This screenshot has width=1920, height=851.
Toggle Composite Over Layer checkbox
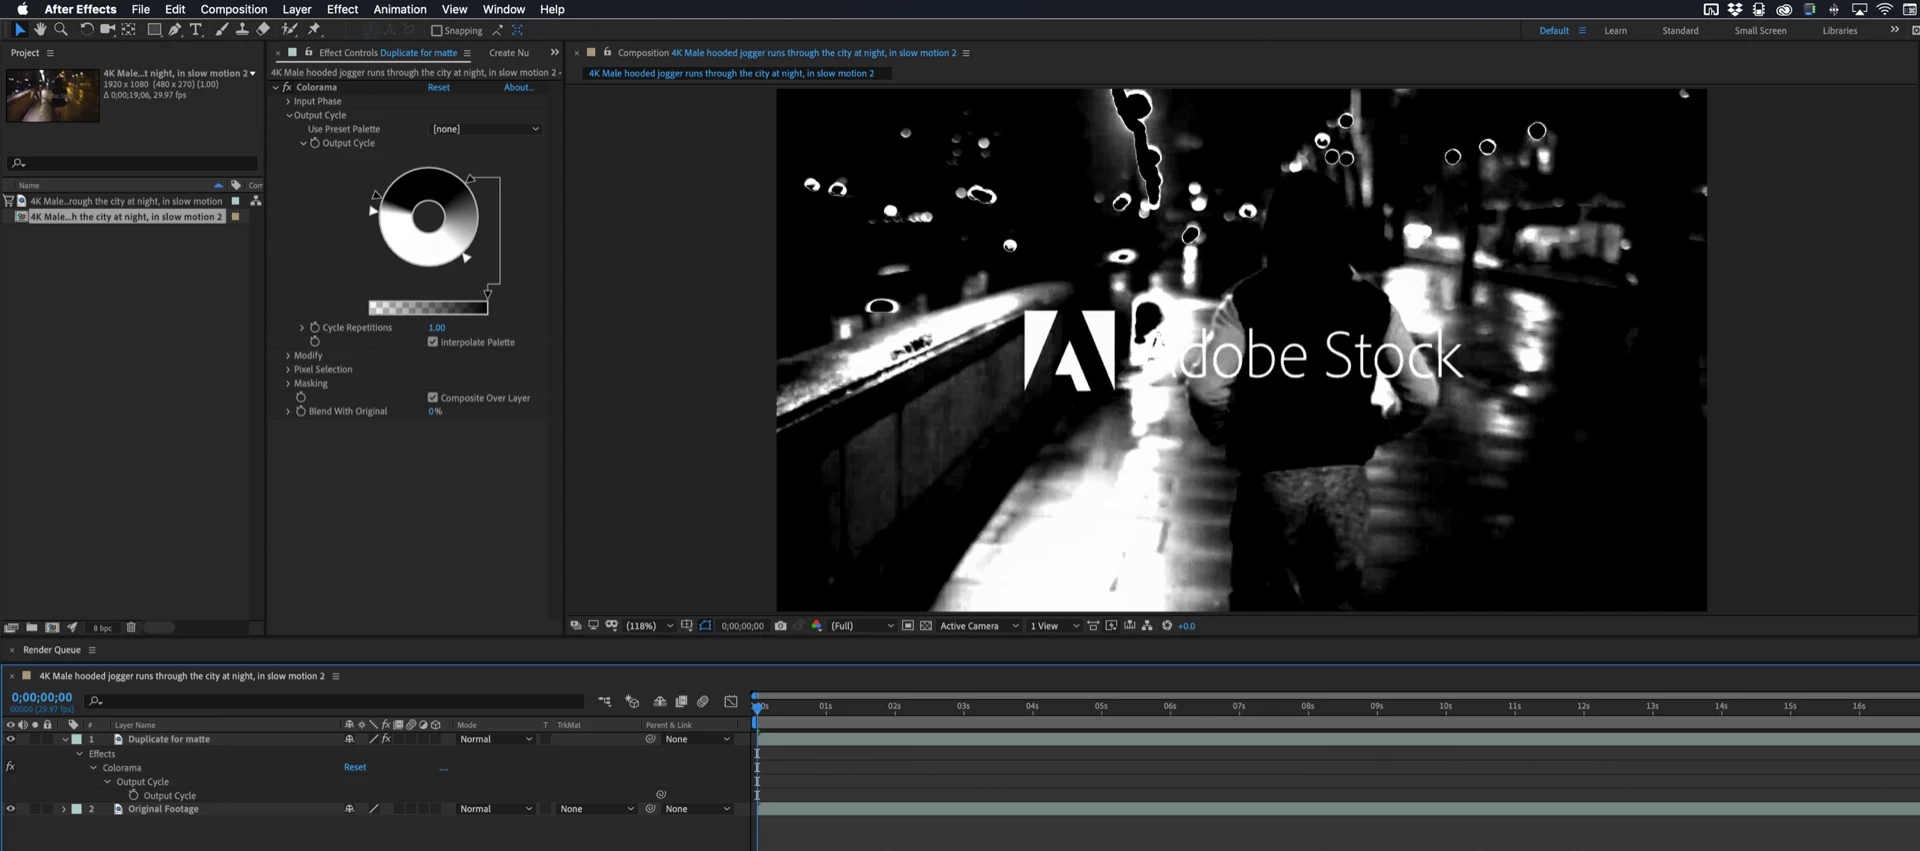coord(433,398)
